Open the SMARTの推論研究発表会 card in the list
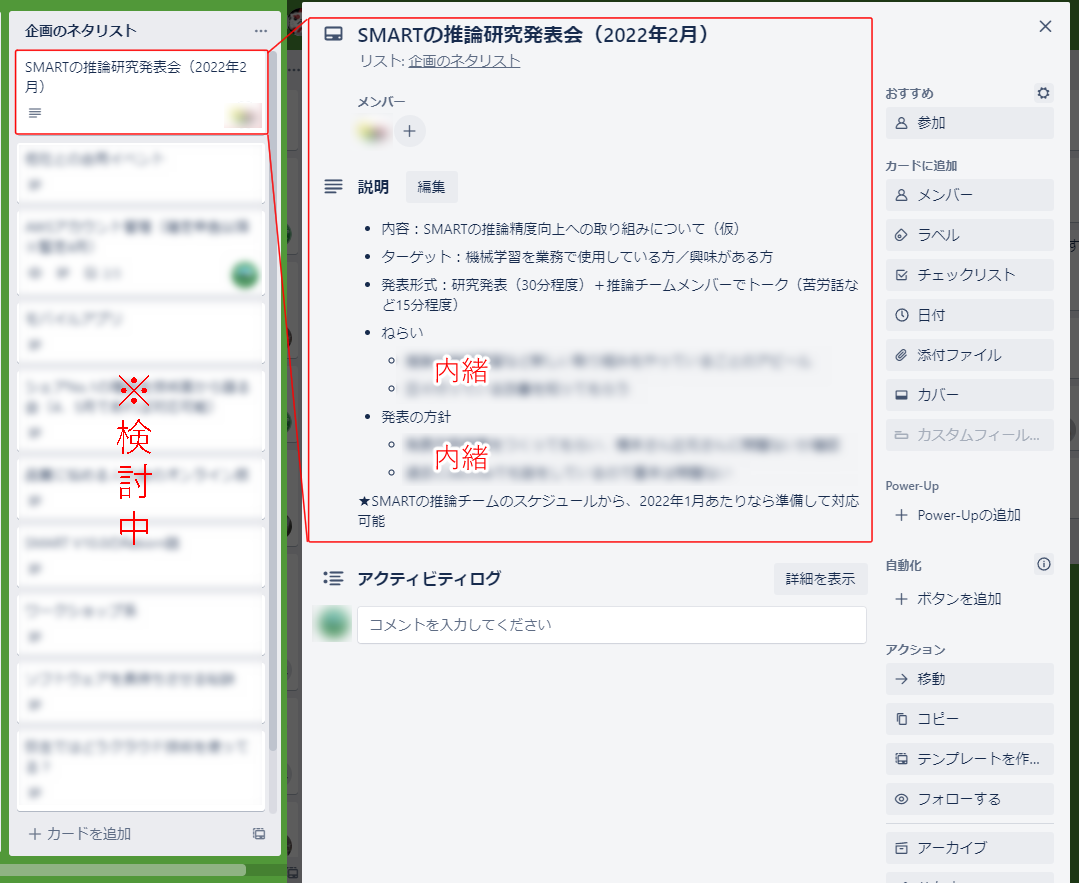 [142, 92]
